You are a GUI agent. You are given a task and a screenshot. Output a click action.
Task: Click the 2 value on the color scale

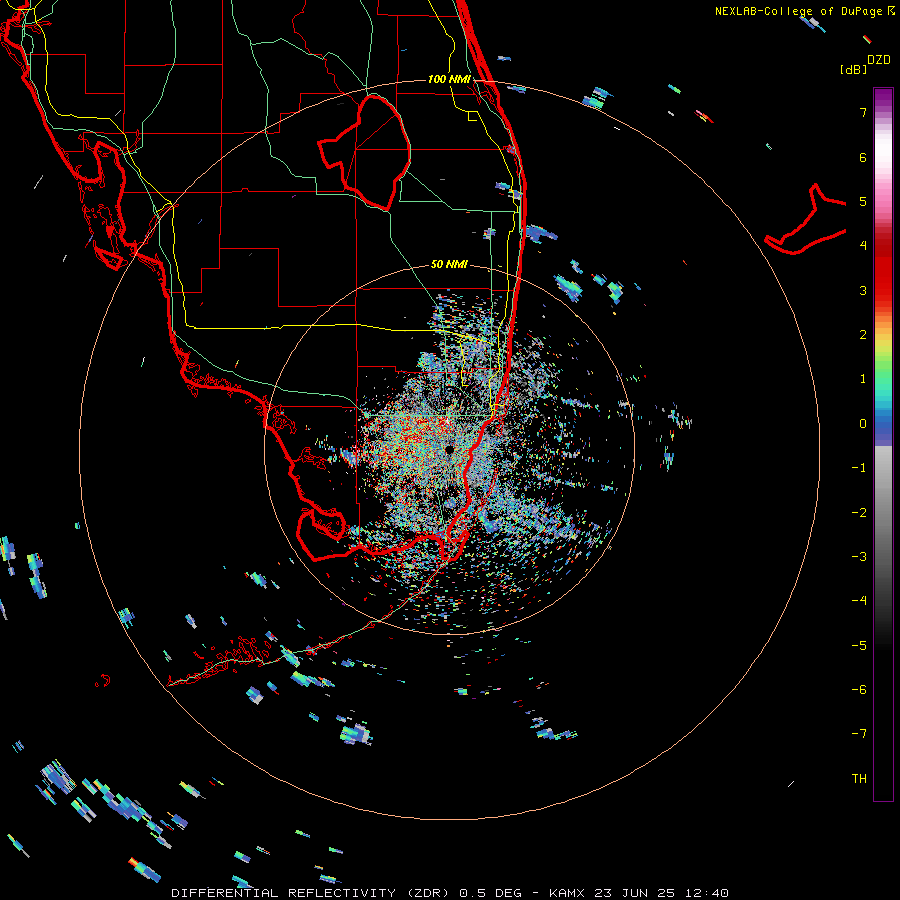point(863,335)
